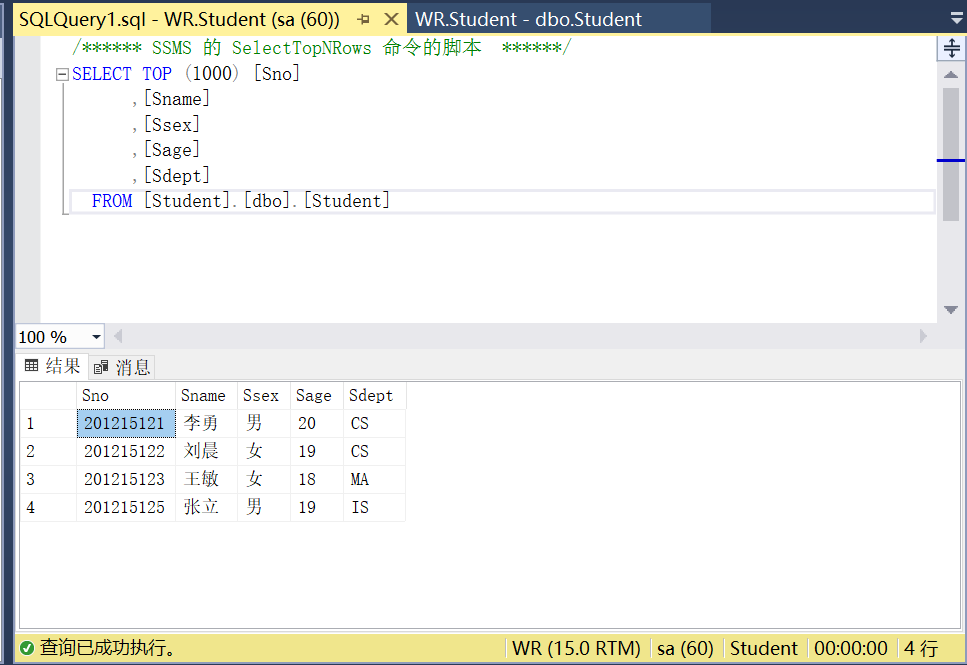Click [Sdept] in the query editor
The image size is (967, 665).
pos(177,176)
